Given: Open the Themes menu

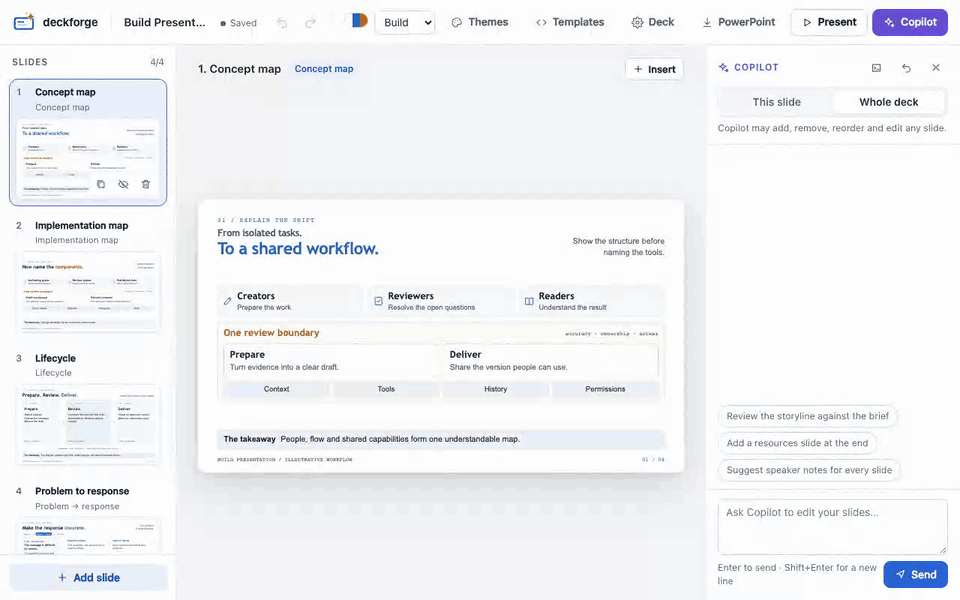Looking at the screenshot, I should pos(479,22).
